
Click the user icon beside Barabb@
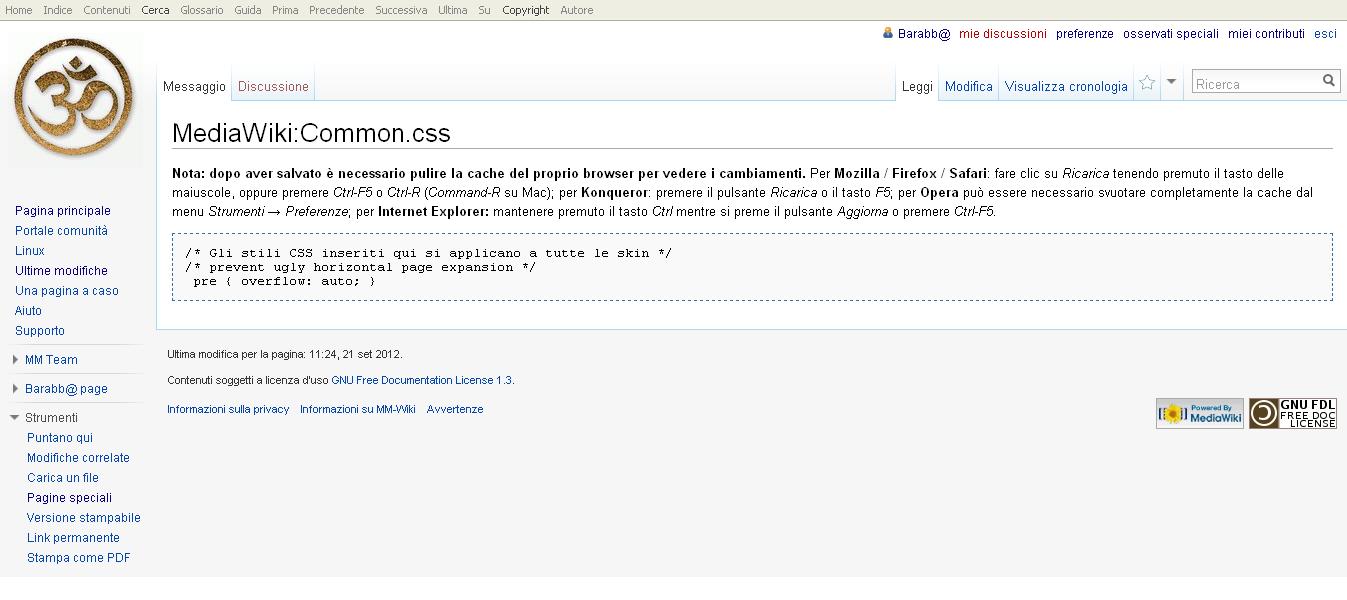coord(887,33)
